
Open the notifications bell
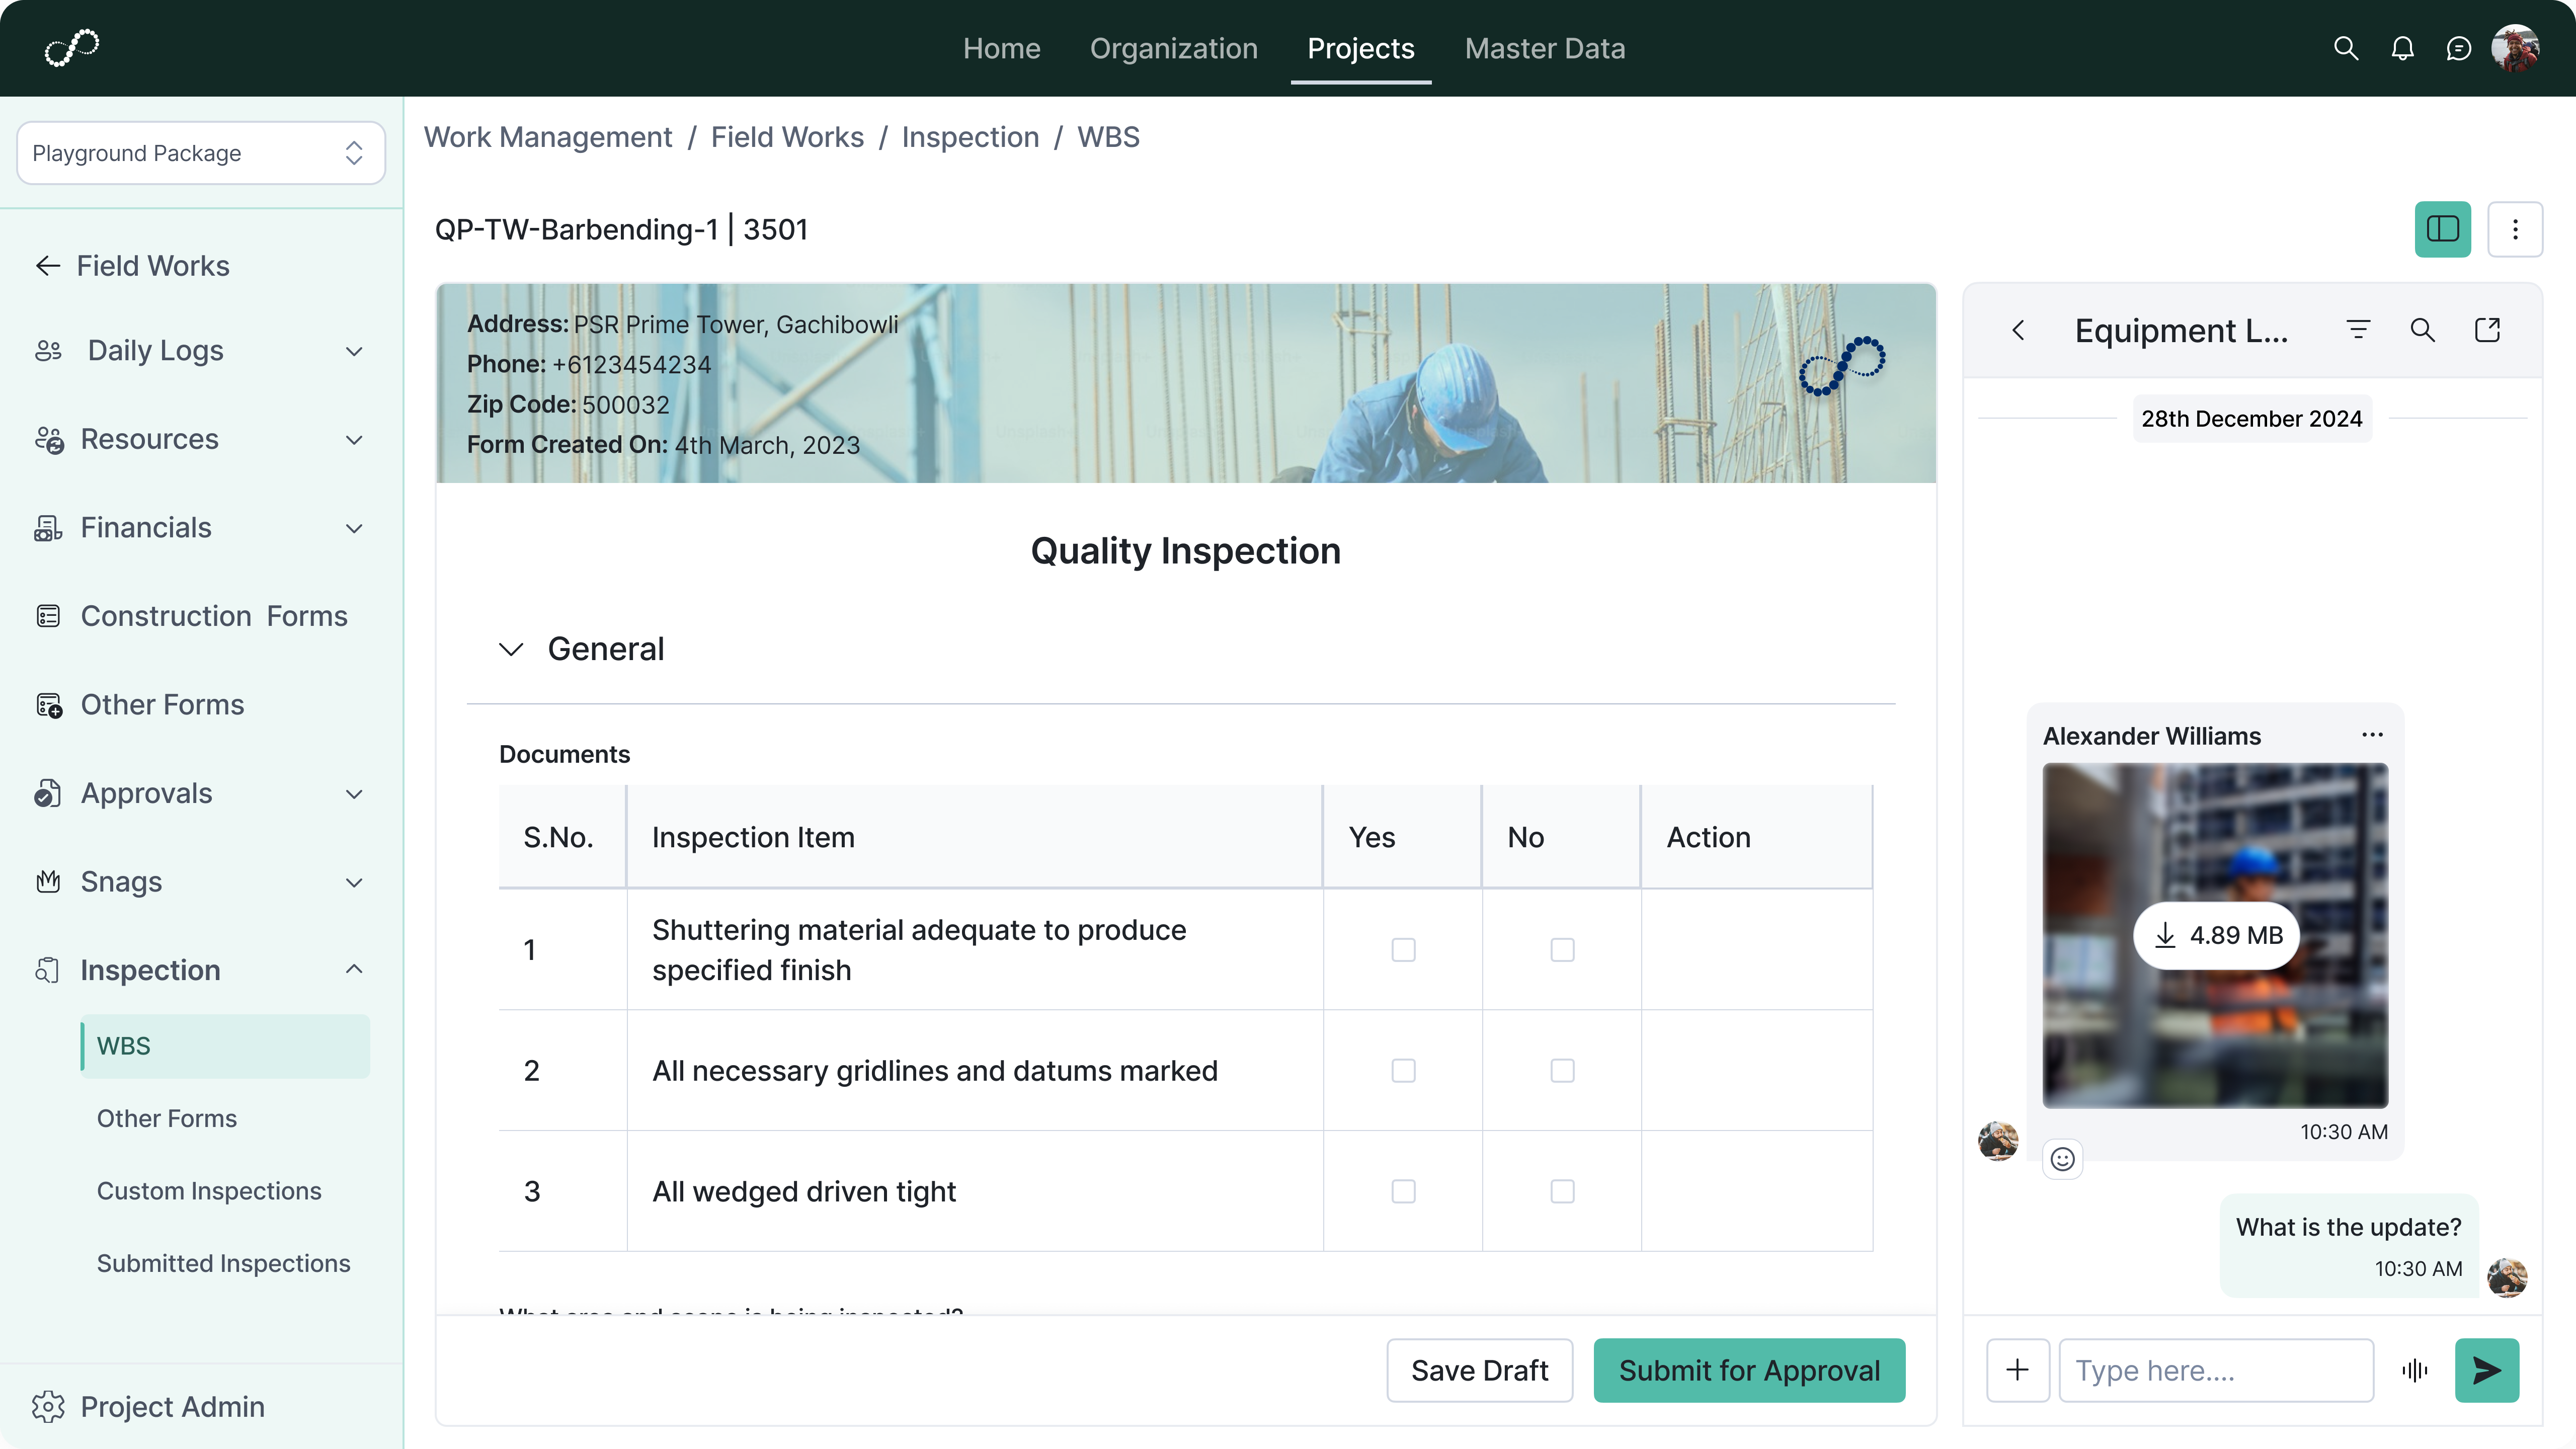[2402, 48]
